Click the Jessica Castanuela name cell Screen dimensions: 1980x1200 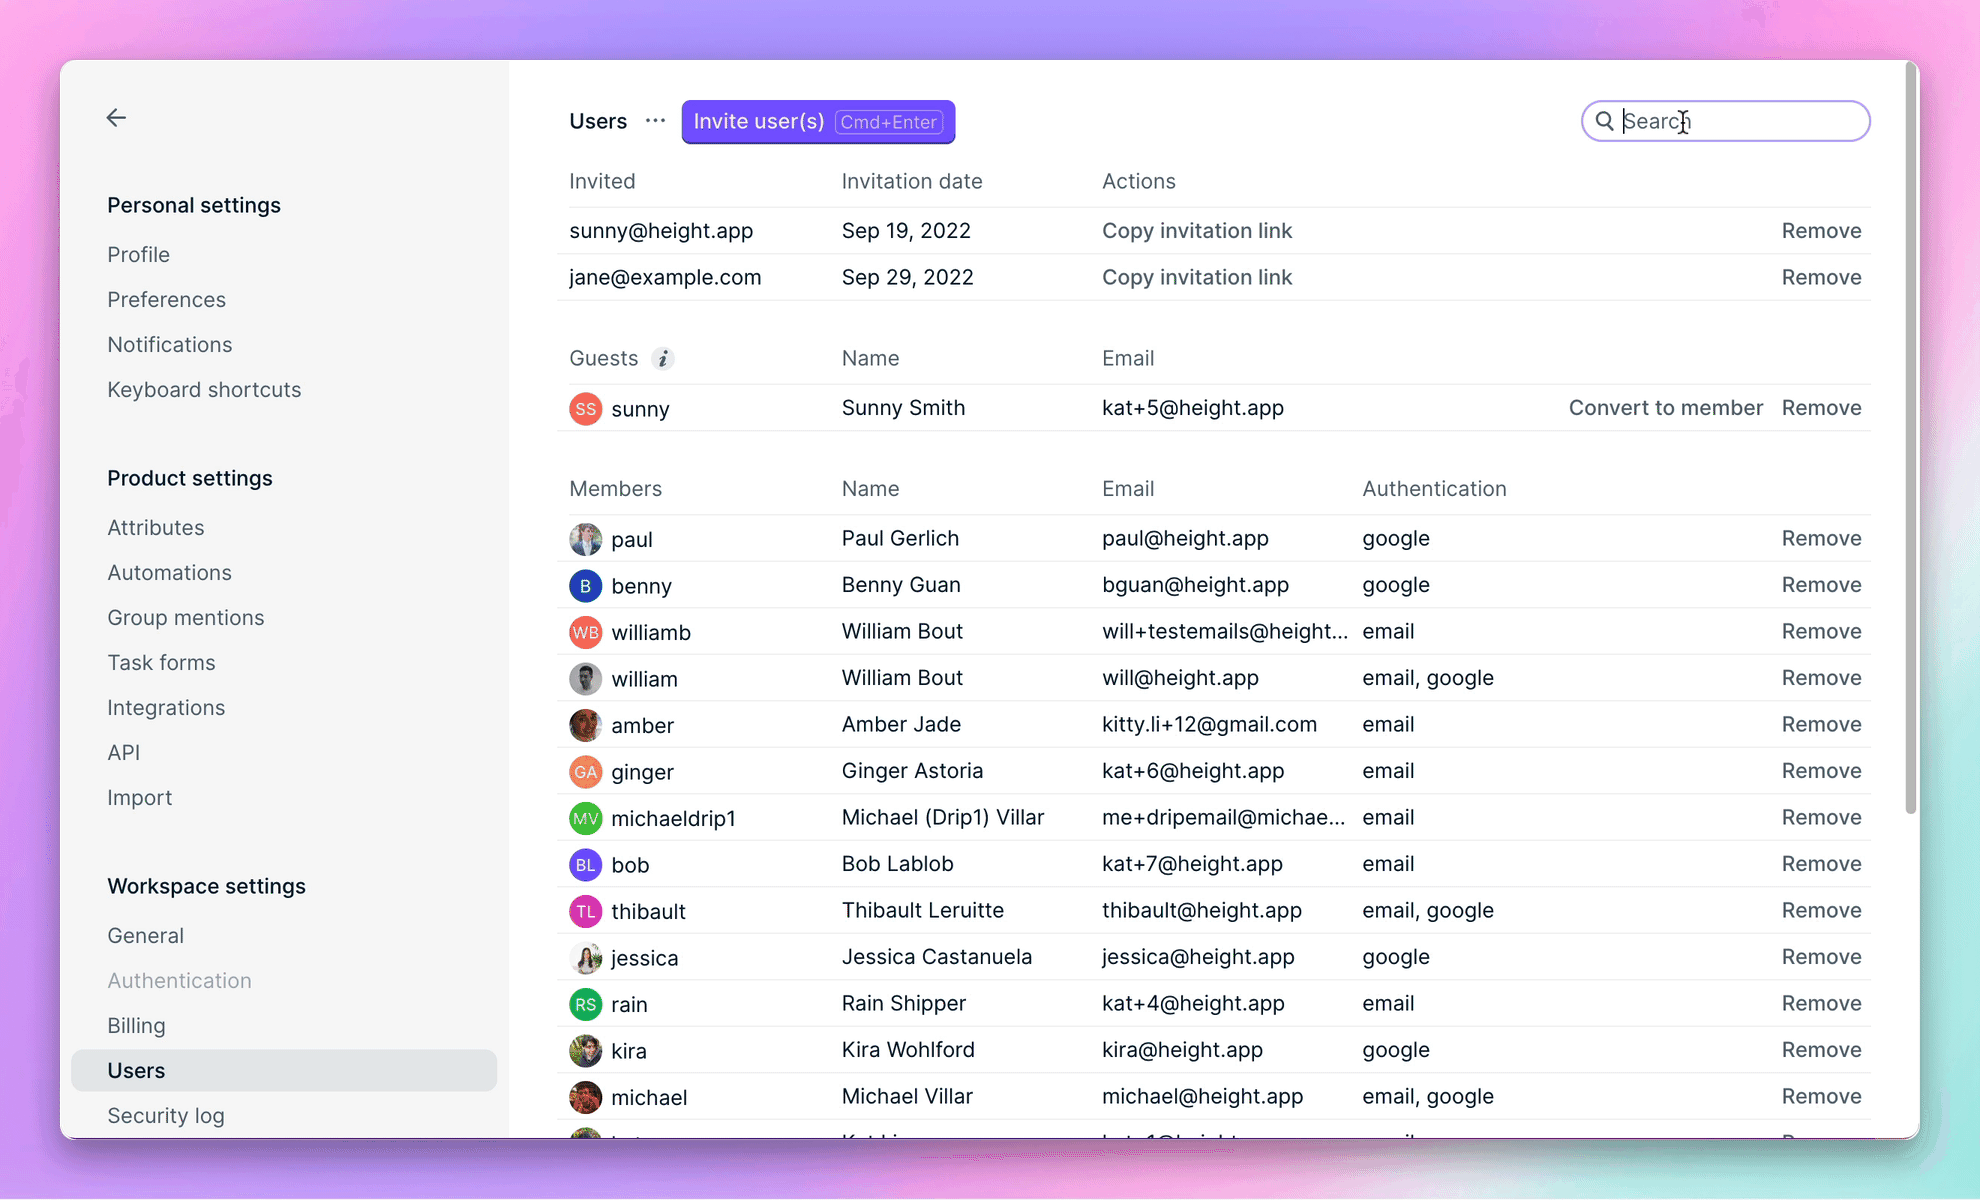[936, 957]
